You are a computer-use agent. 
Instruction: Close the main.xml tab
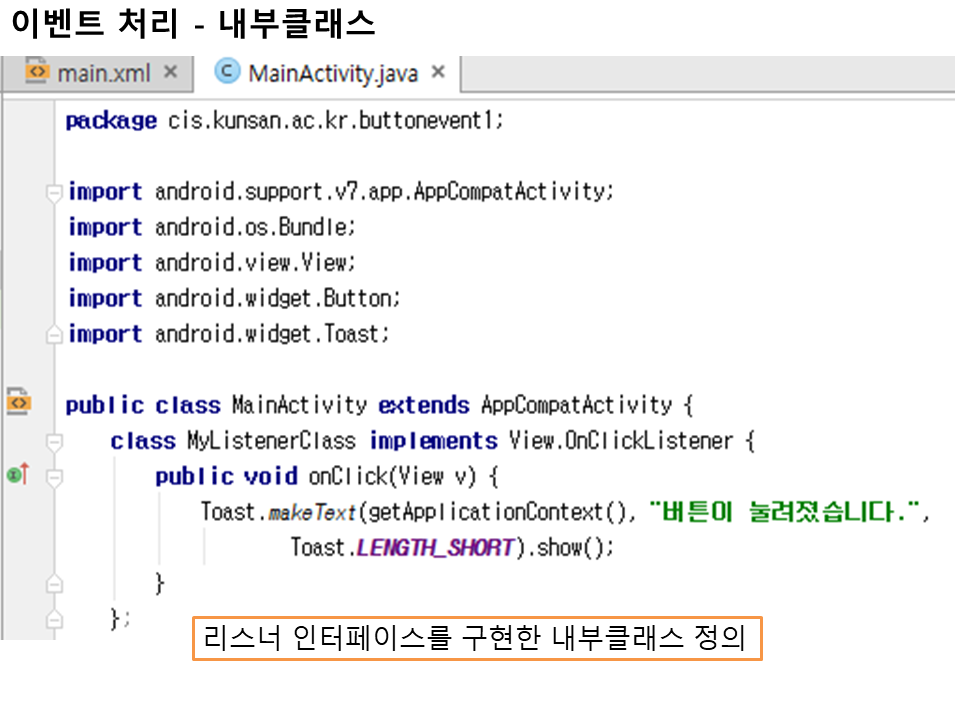(170, 73)
